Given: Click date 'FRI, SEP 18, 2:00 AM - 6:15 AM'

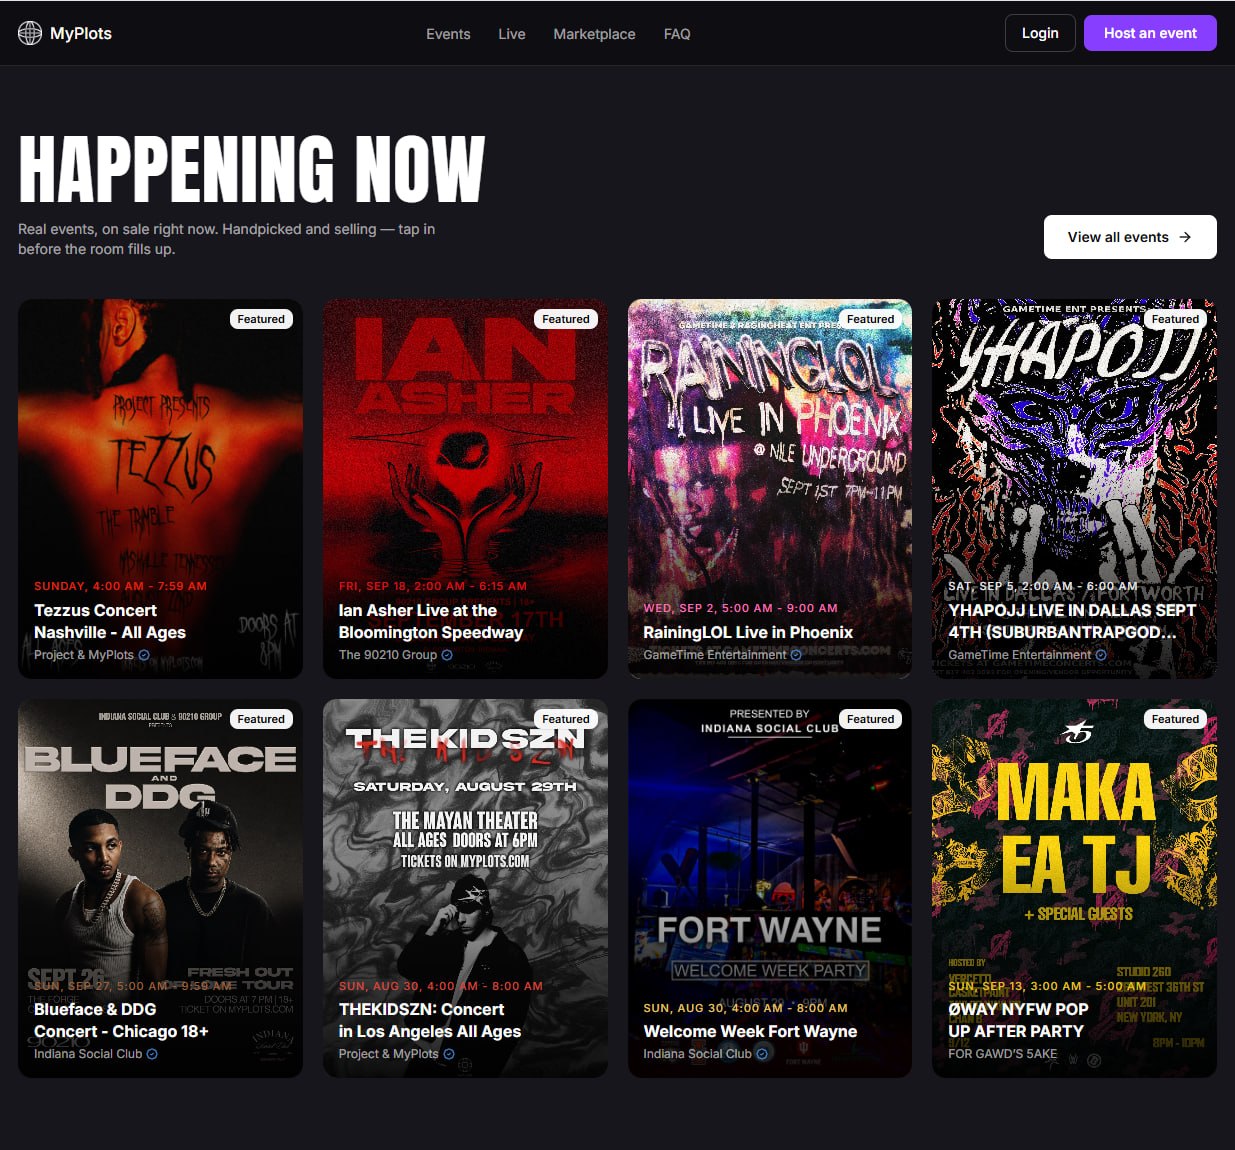Looking at the screenshot, I should (433, 586).
